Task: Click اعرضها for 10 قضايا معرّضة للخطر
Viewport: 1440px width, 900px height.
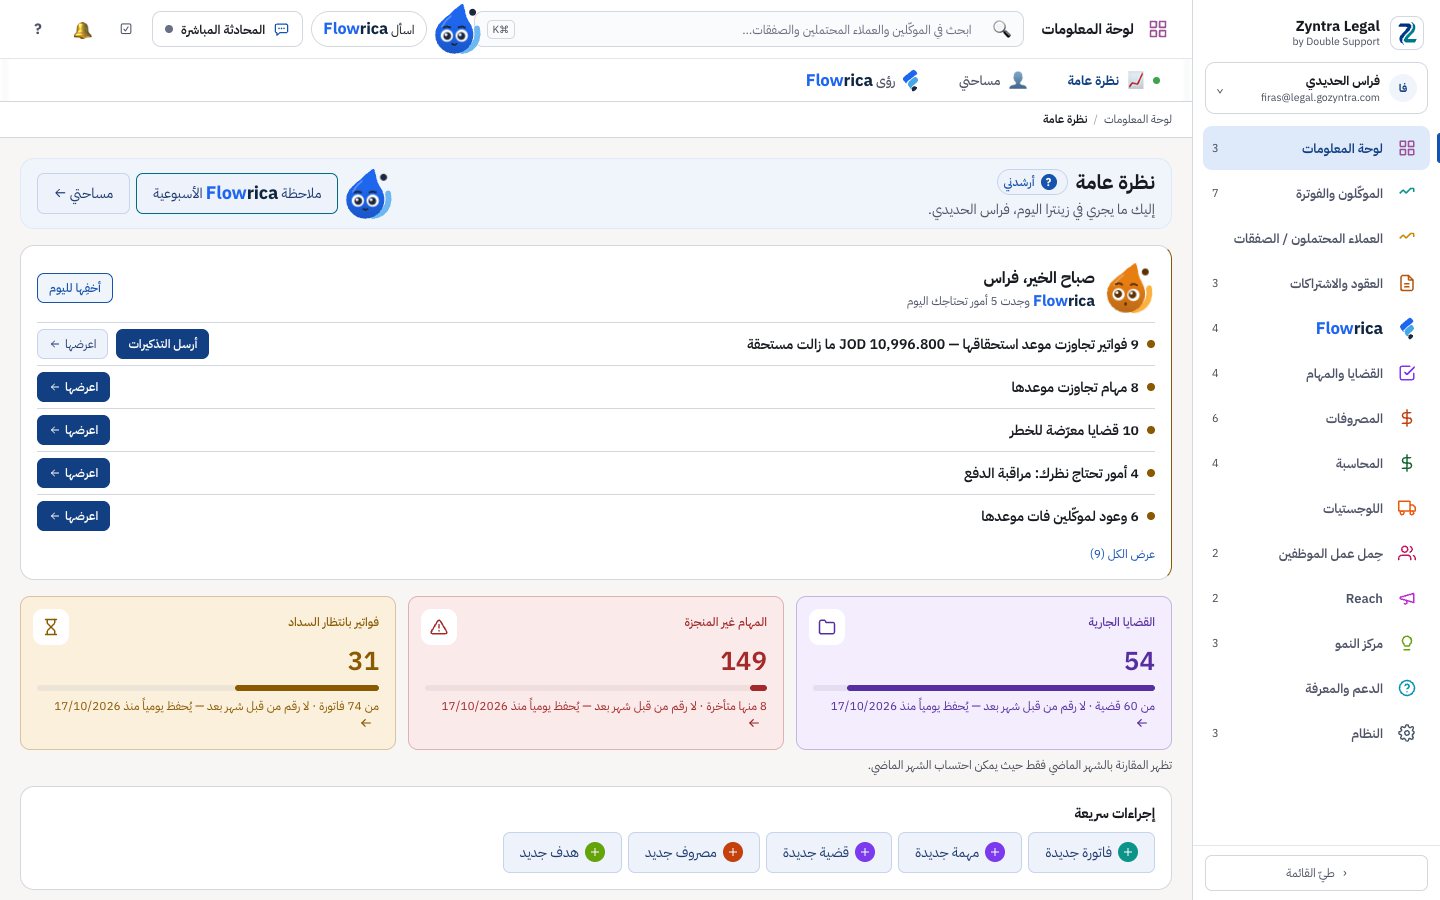Action: (73, 430)
